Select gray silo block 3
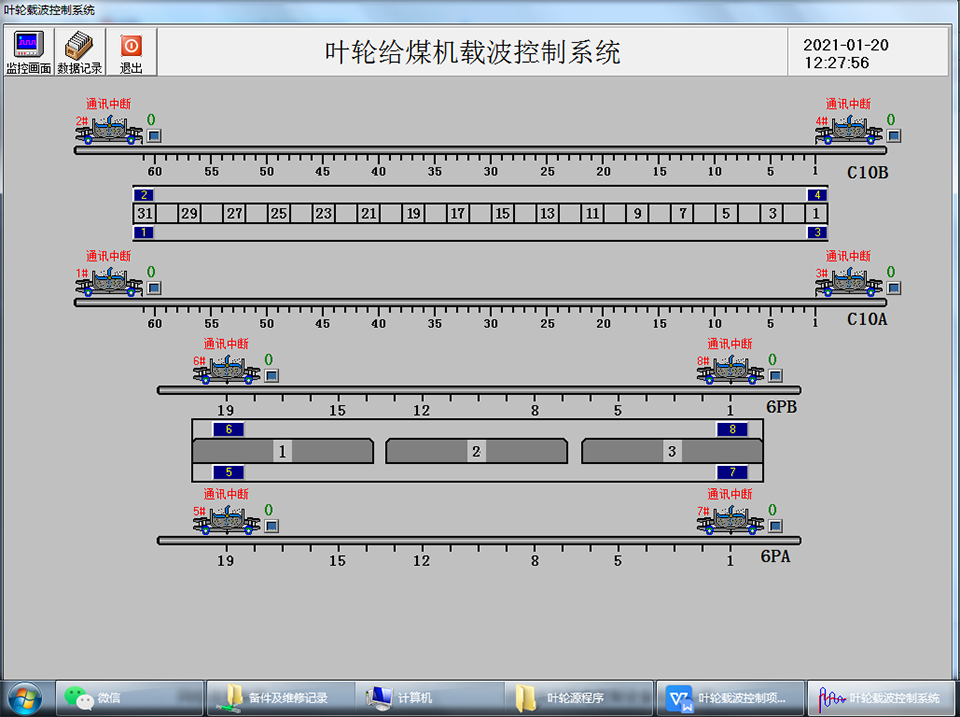Screen dimensions: 960x717 pos(672,451)
